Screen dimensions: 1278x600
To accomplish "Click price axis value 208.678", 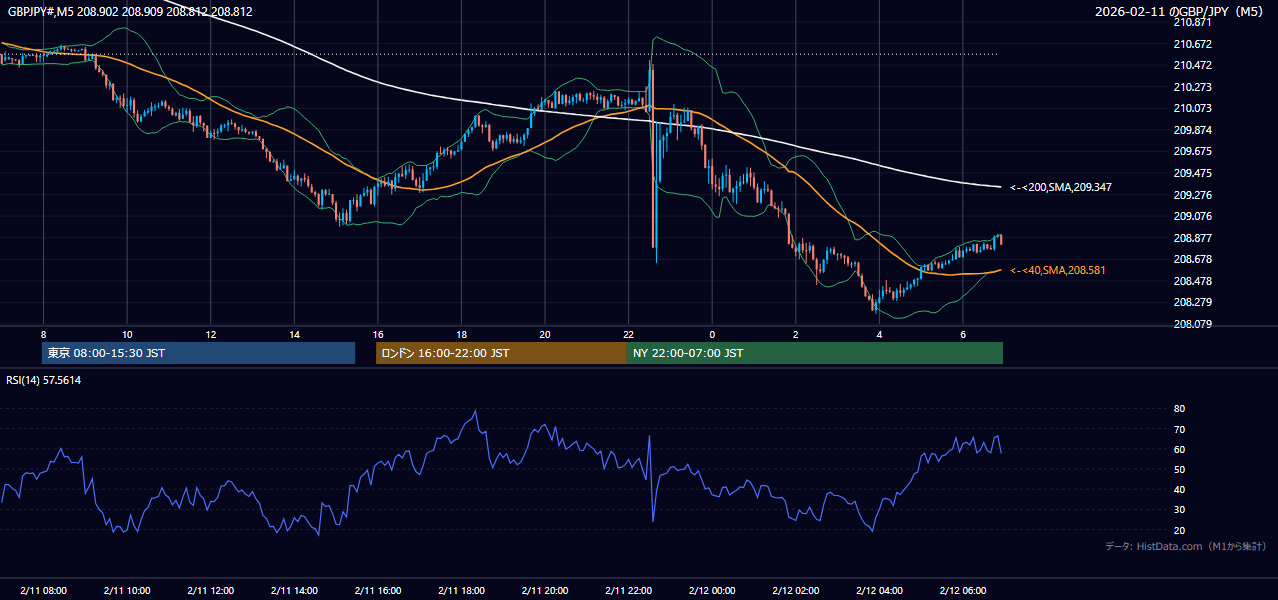I will coord(1192,259).
